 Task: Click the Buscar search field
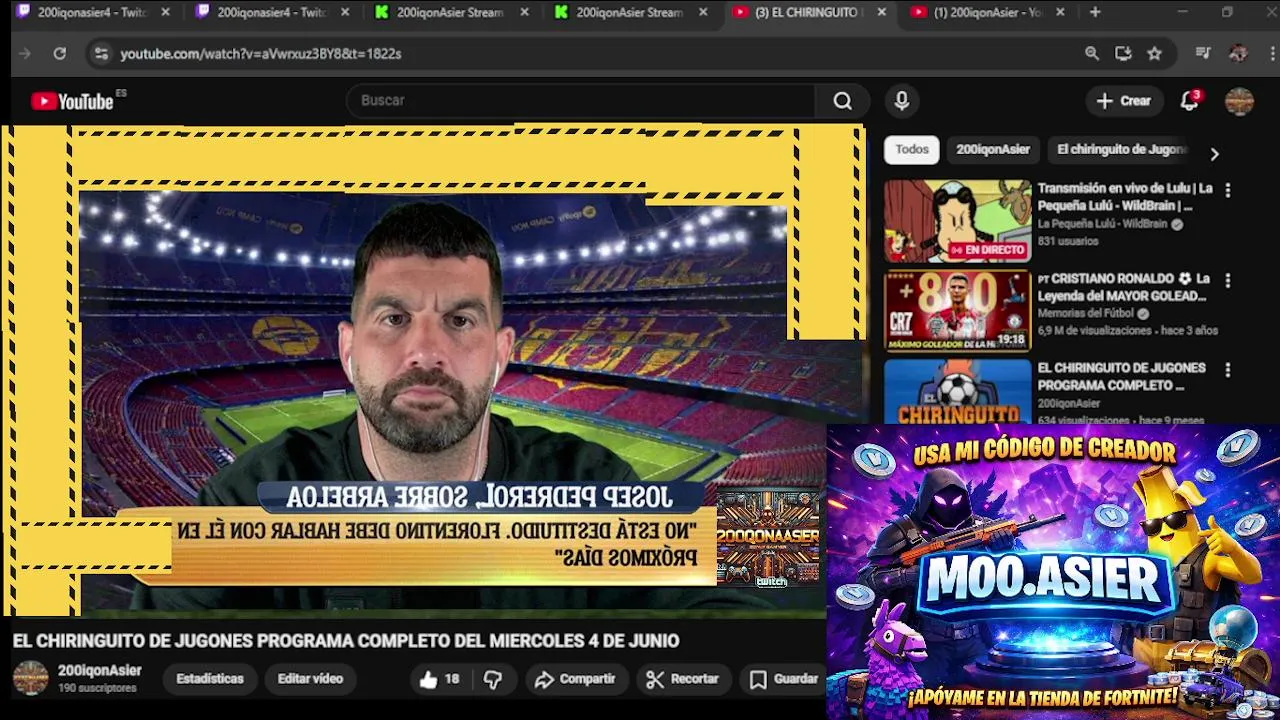click(x=582, y=100)
